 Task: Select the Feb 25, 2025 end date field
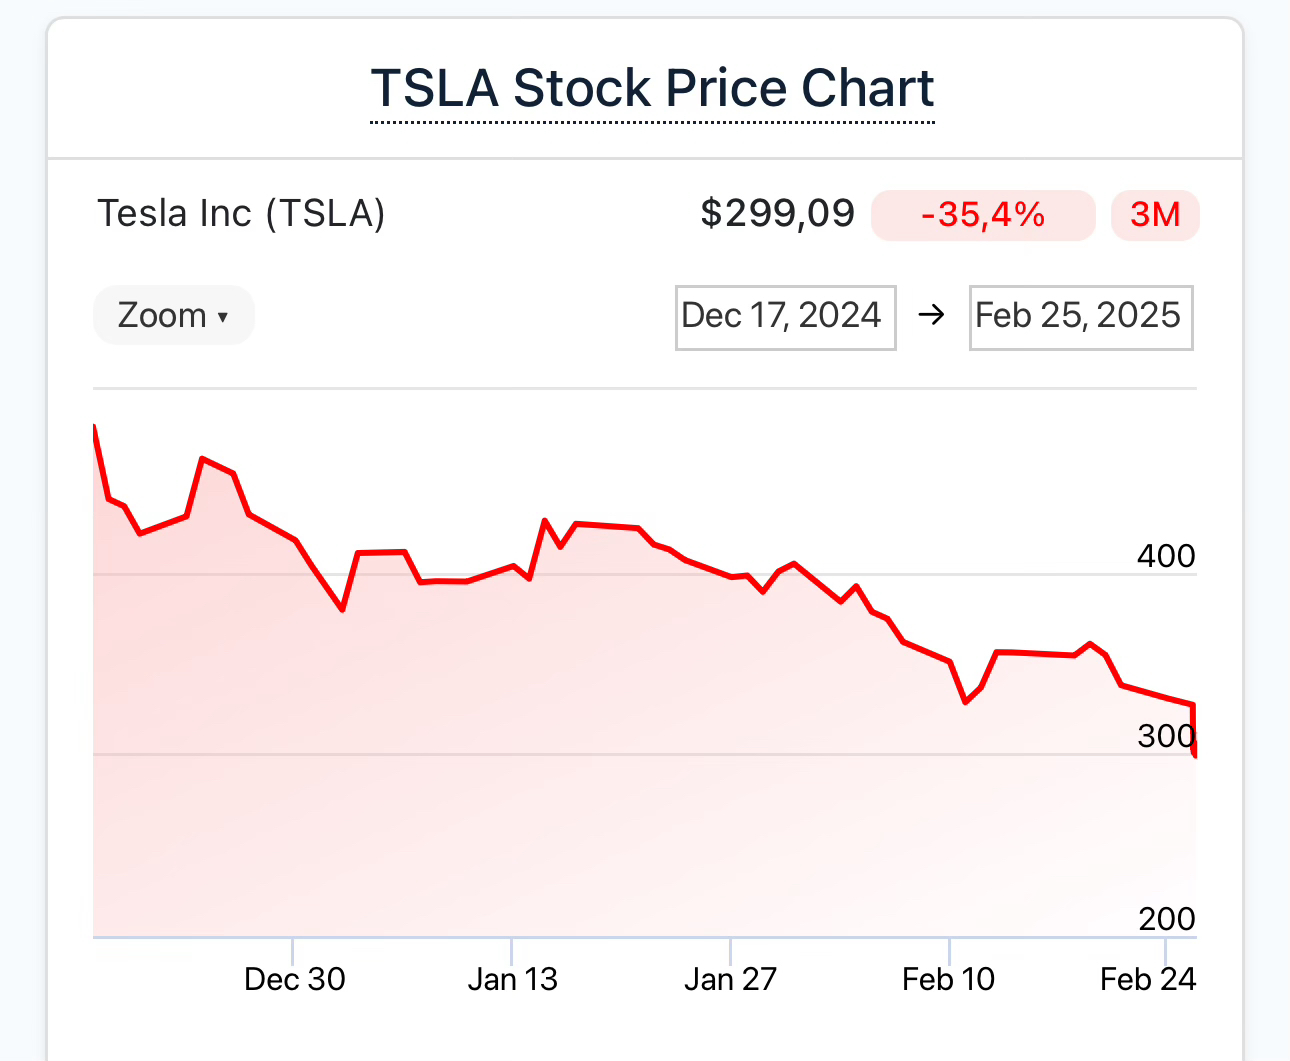pyautogui.click(x=1080, y=317)
